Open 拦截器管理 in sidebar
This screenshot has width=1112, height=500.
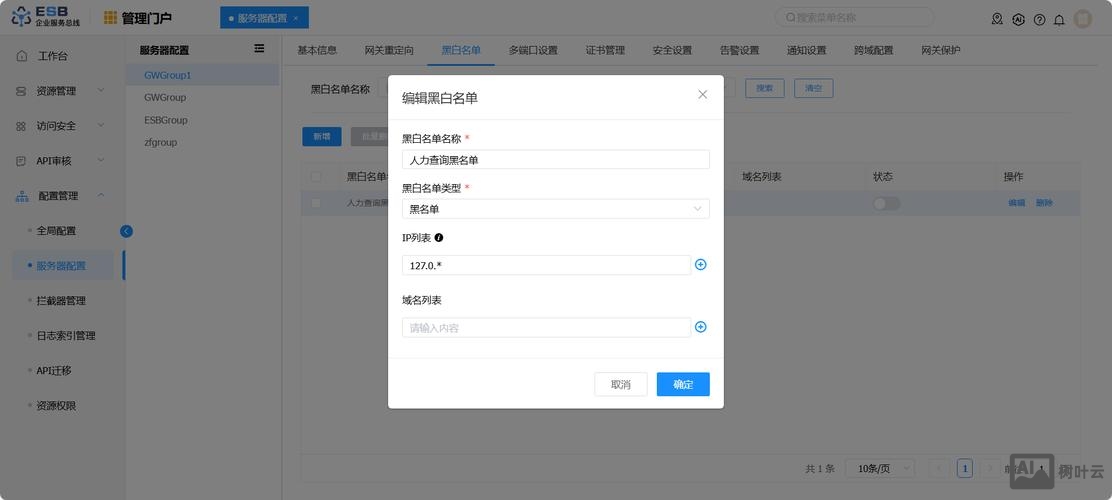click(x=62, y=301)
